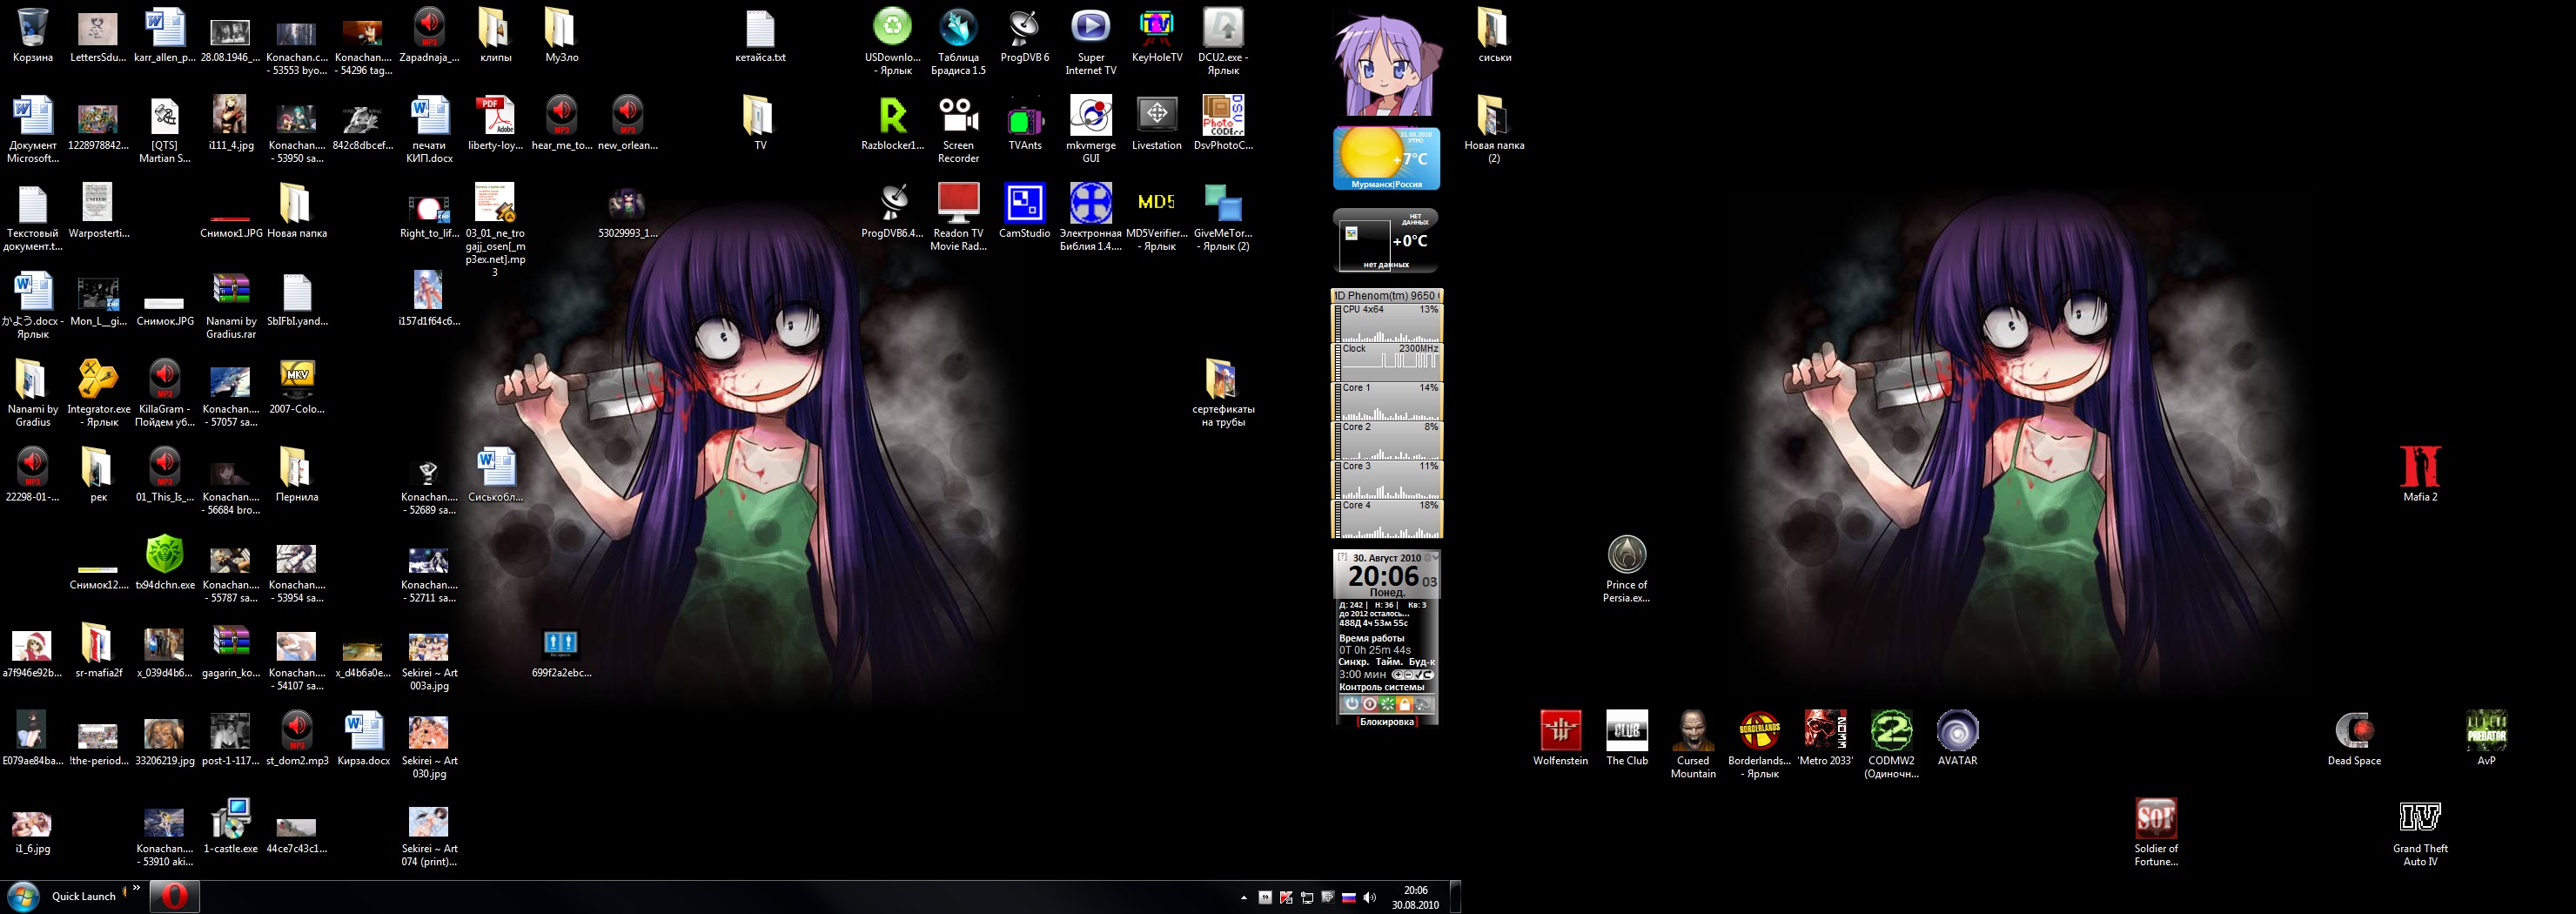Click the orange lock button in gadget

(1405, 705)
